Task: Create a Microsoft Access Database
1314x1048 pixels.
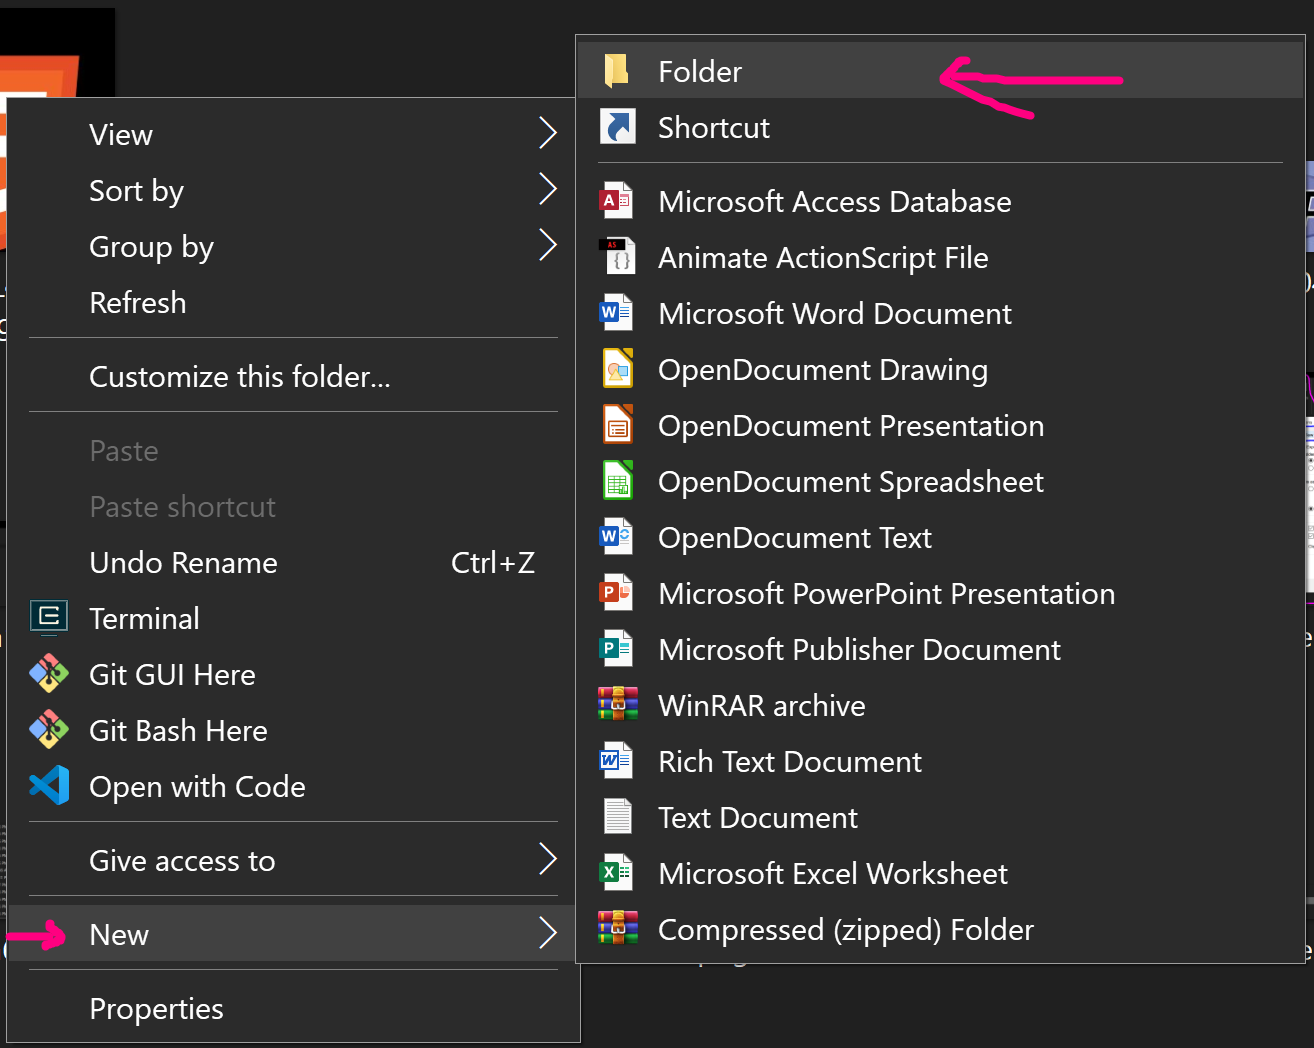Action: coord(940,201)
